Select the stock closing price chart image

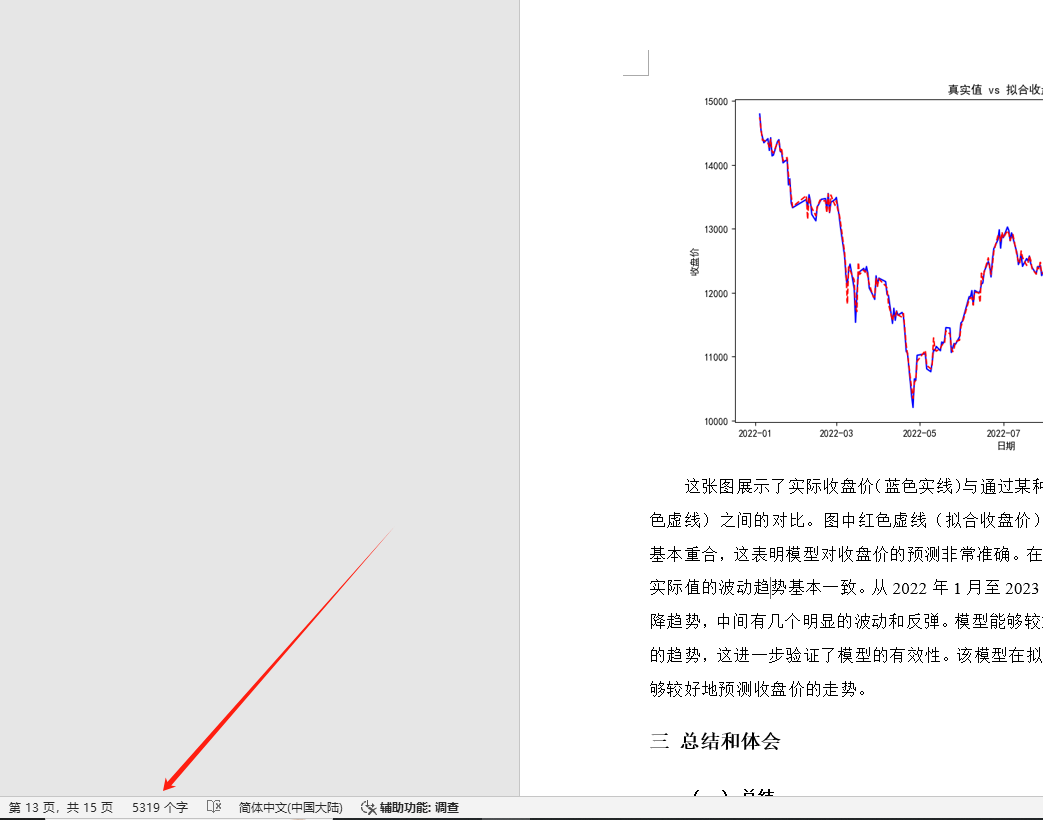[865, 266]
